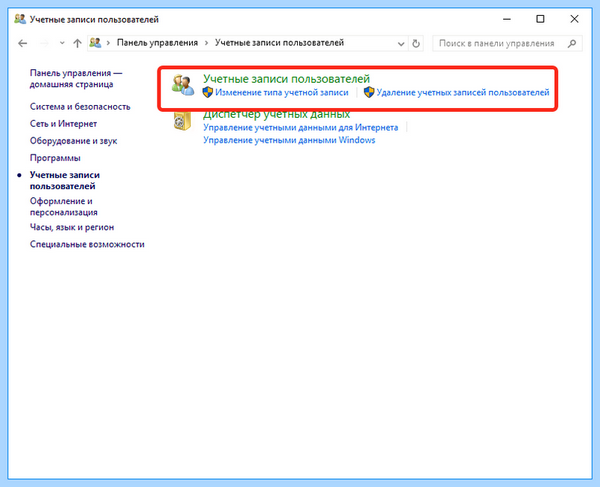Open 'Диспетчер учетных данных' heading
The image size is (600, 487).
[276, 114]
